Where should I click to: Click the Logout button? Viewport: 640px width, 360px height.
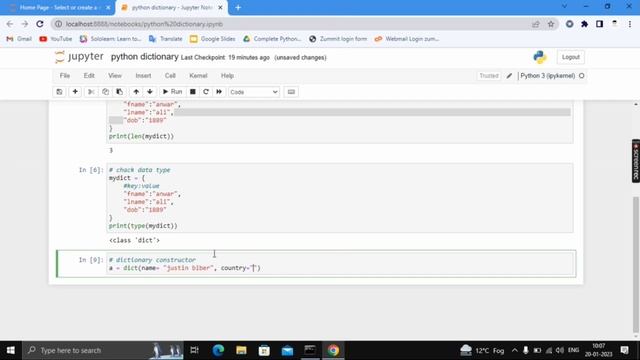(571, 57)
